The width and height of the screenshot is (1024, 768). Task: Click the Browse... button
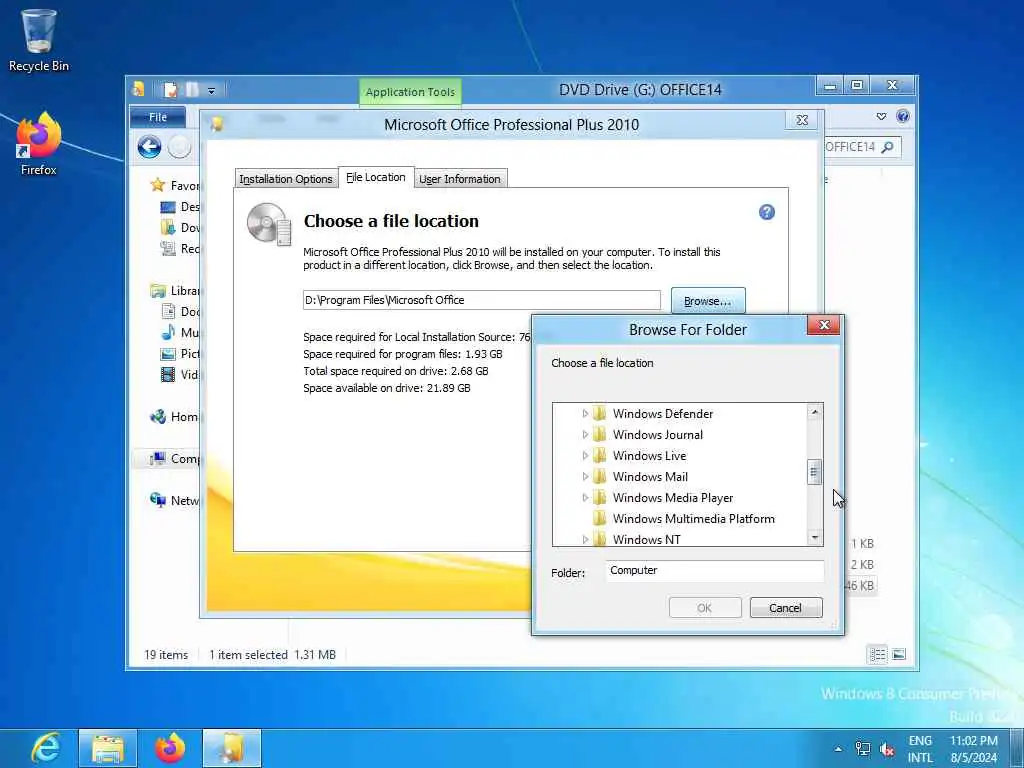click(x=708, y=301)
